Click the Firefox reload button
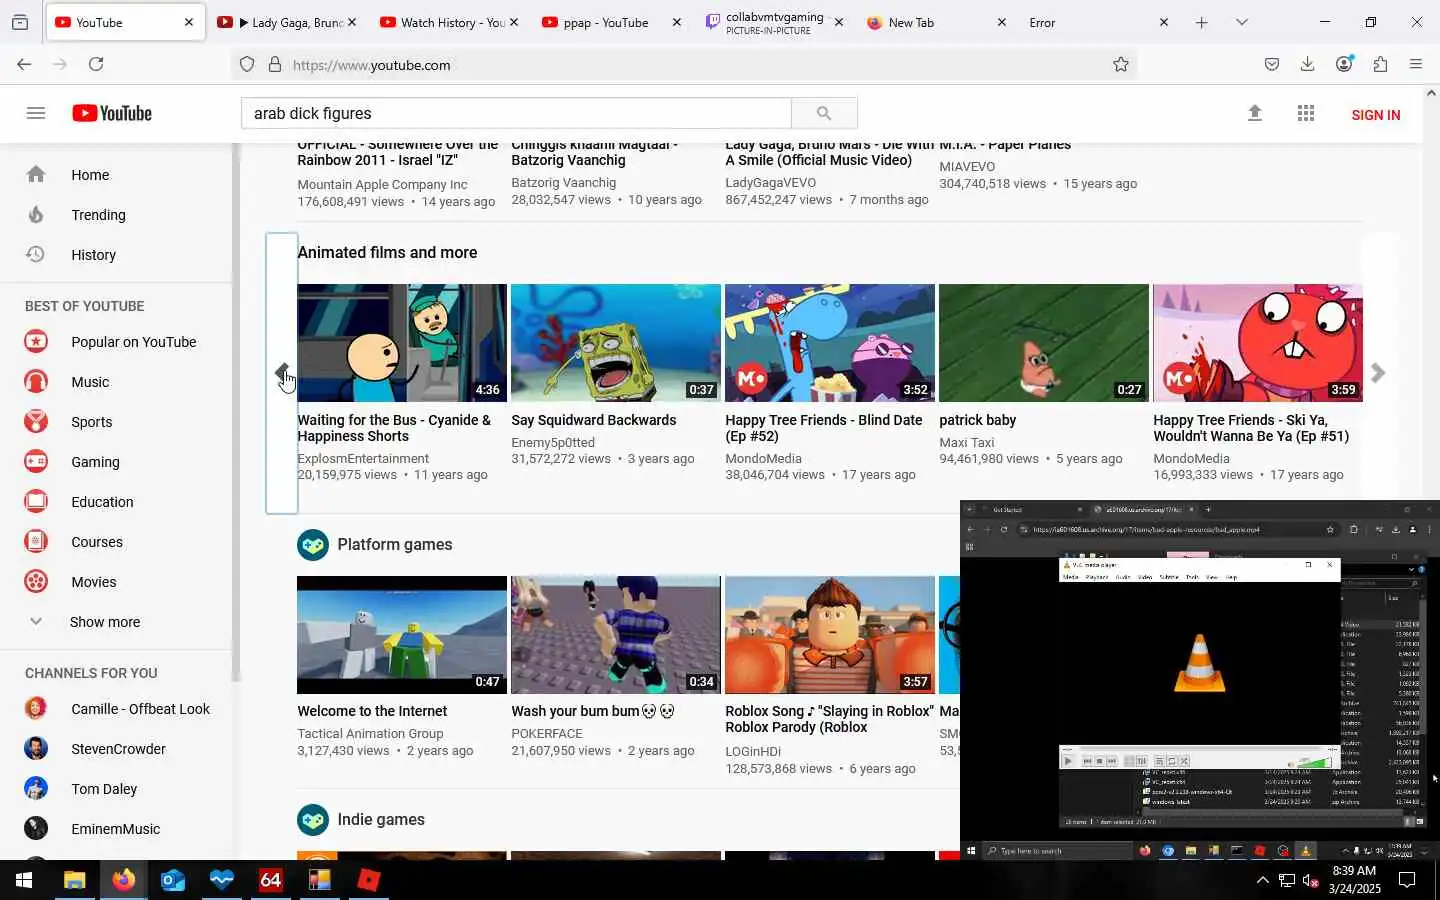This screenshot has width=1440, height=900. coord(96,65)
